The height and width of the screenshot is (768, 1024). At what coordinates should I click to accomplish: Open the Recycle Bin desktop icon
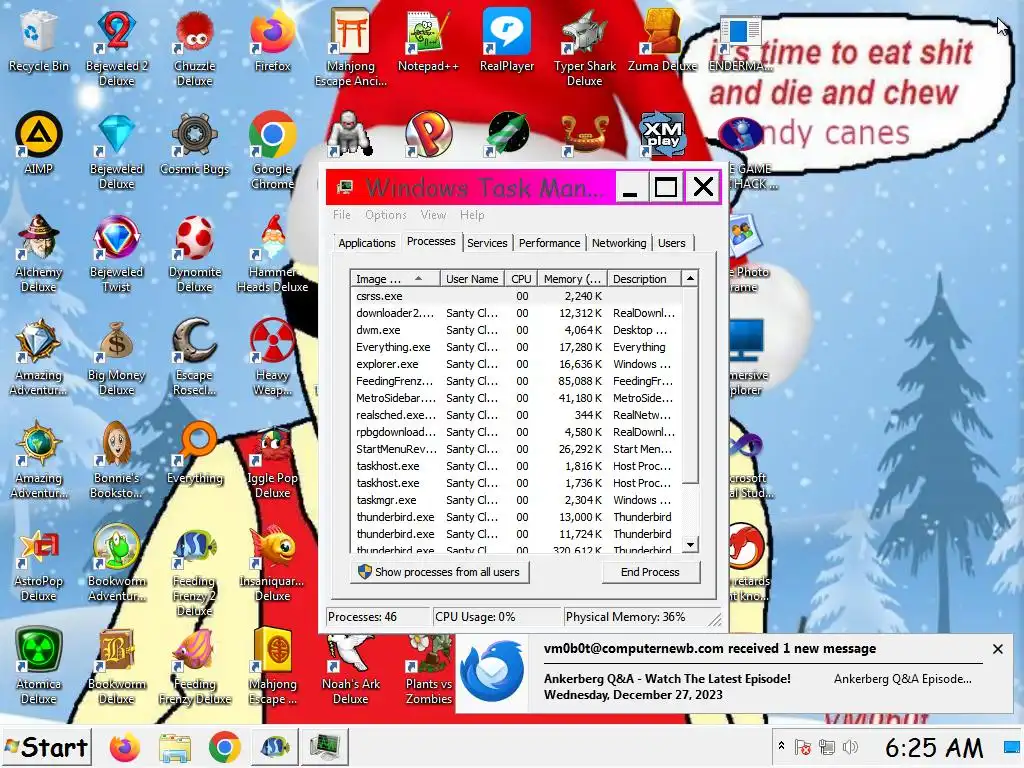[x=39, y=42]
